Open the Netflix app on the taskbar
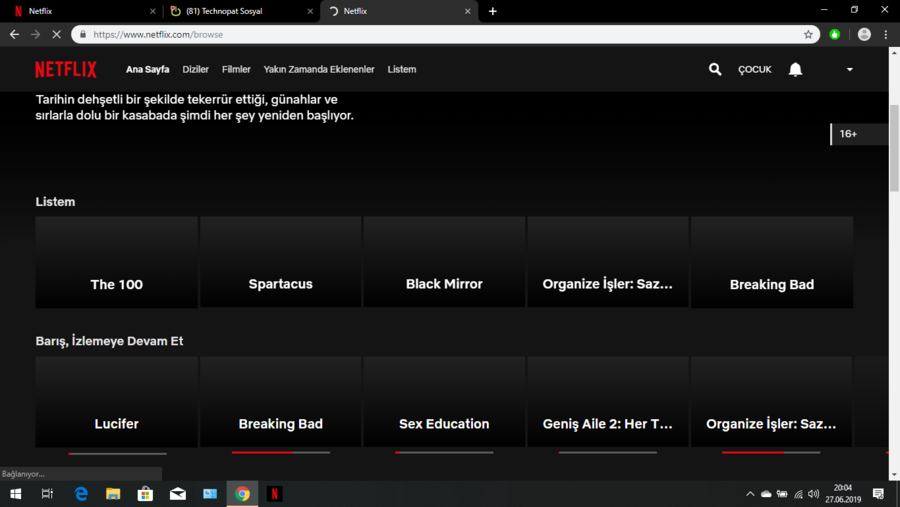The image size is (900, 507). (274, 494)
